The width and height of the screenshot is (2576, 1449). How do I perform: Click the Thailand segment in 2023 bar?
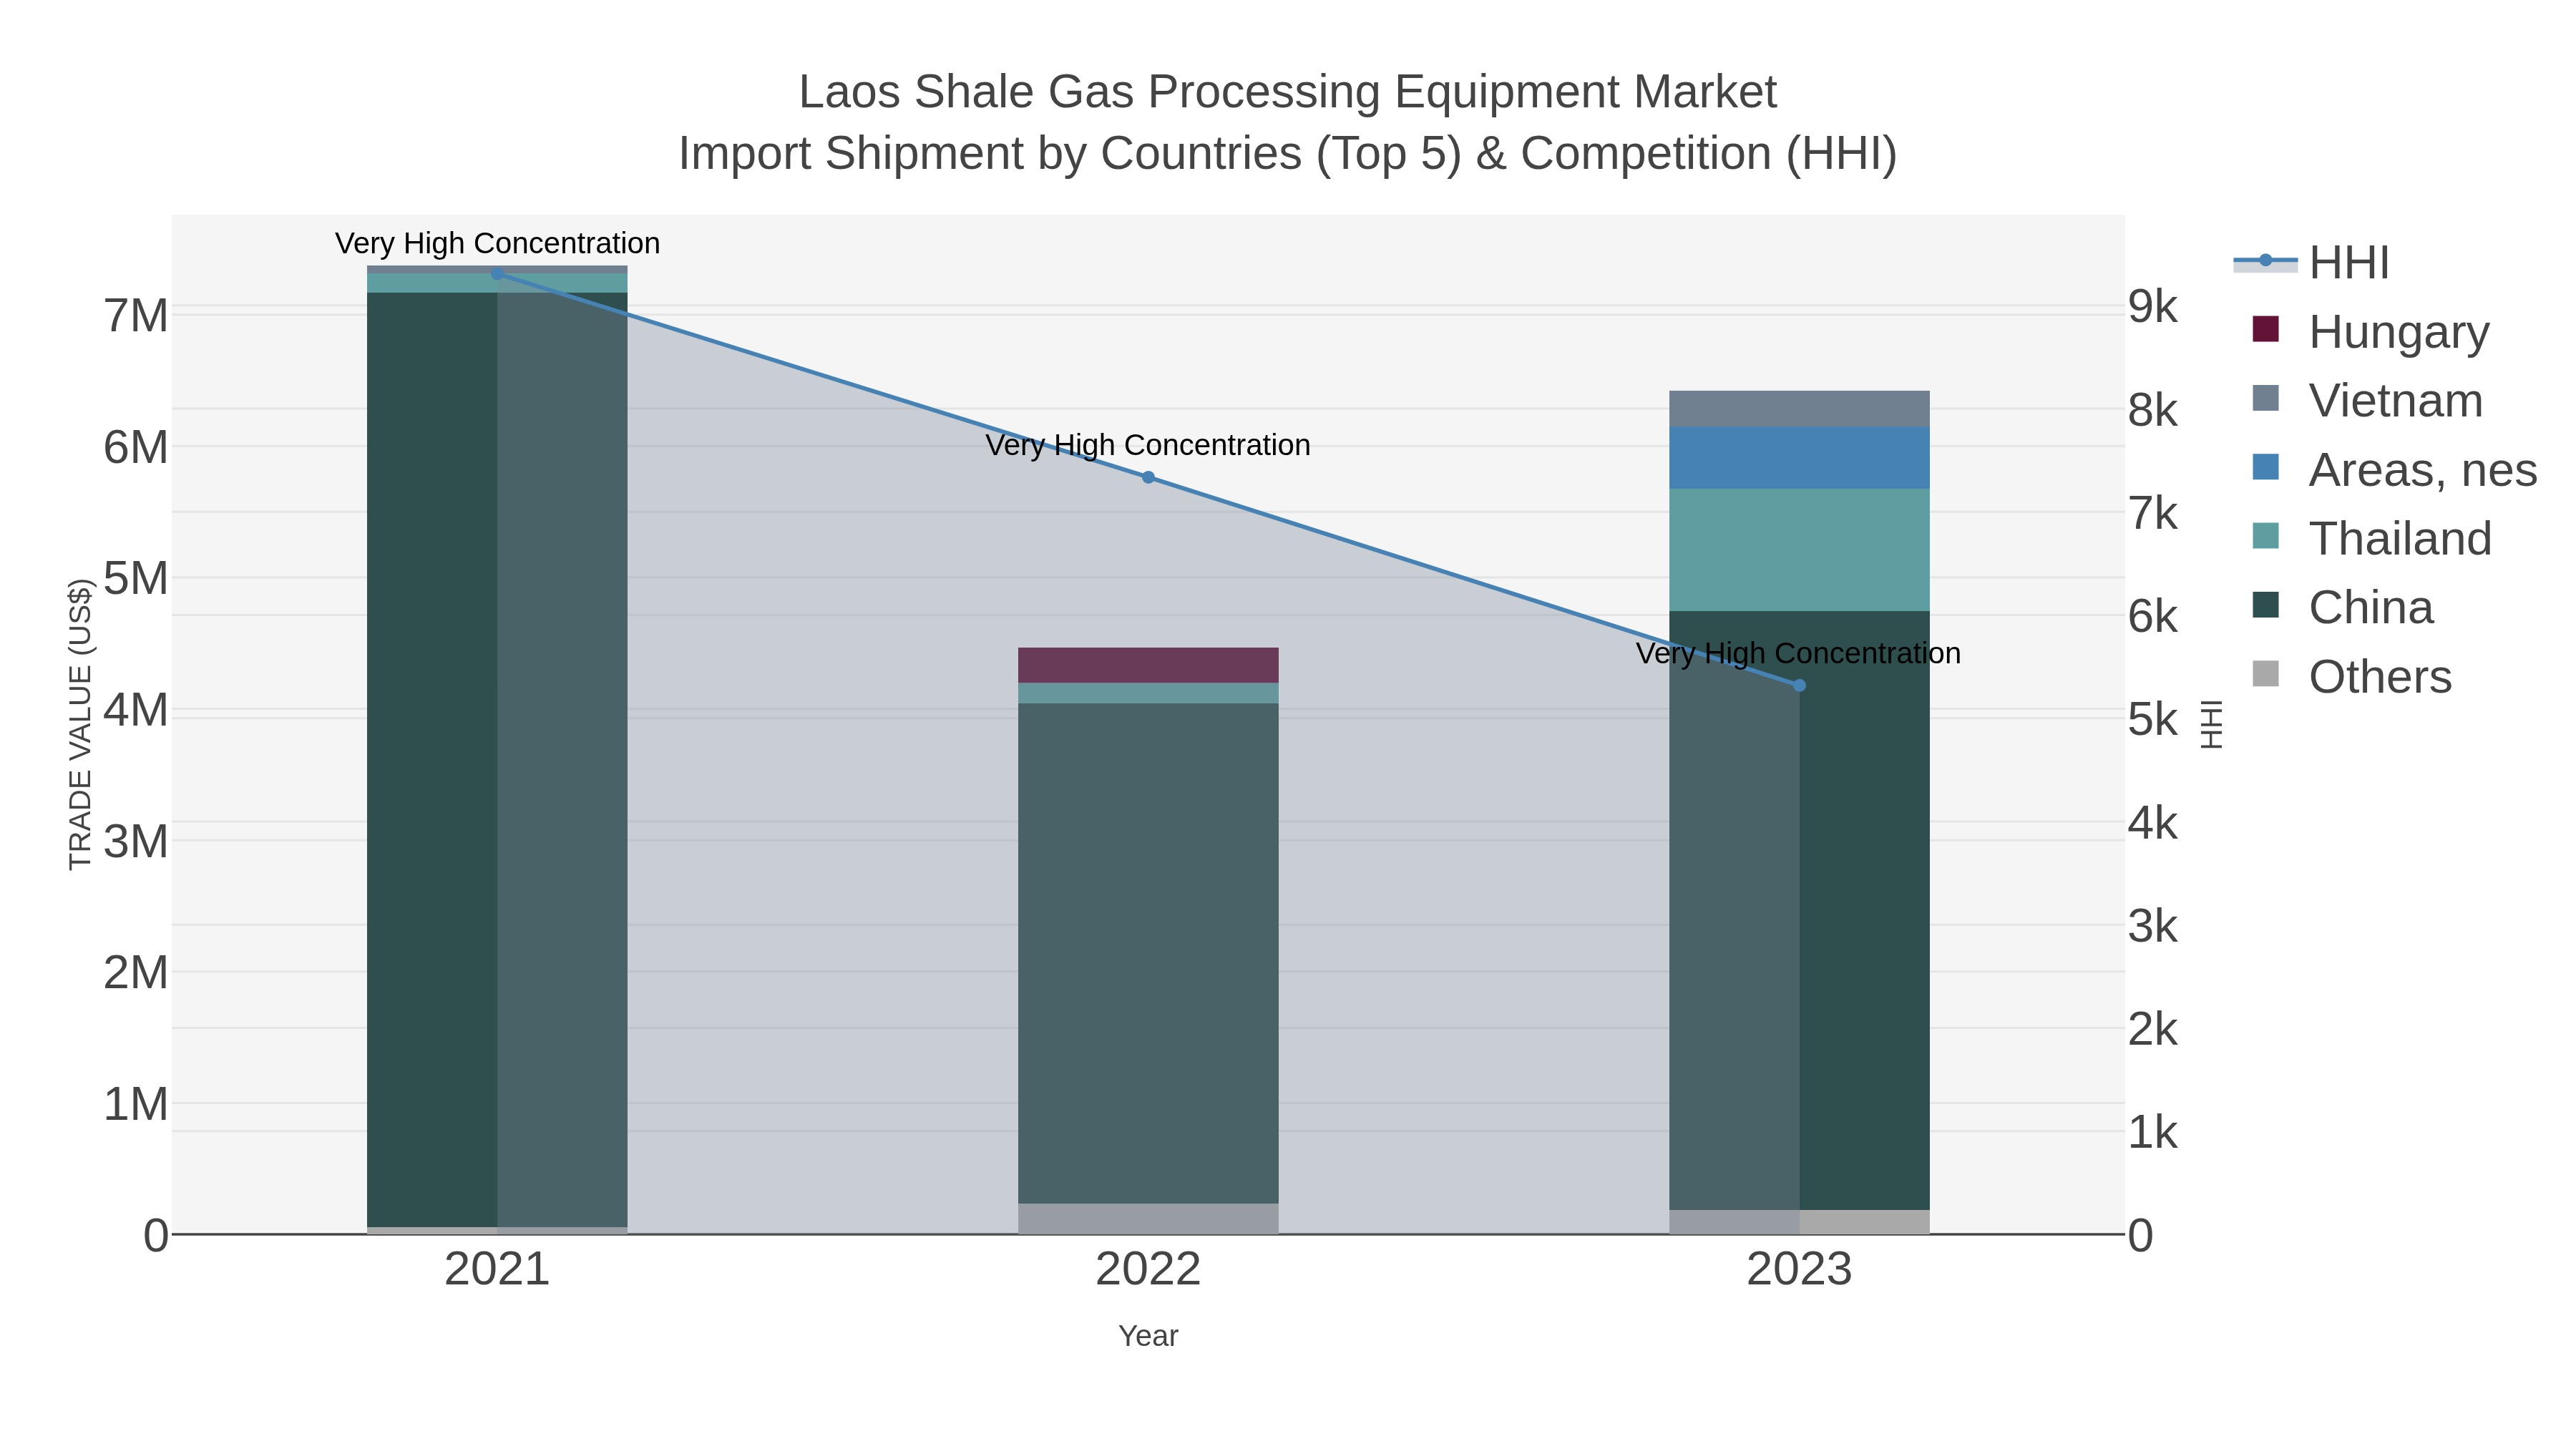click(1799, 550)
